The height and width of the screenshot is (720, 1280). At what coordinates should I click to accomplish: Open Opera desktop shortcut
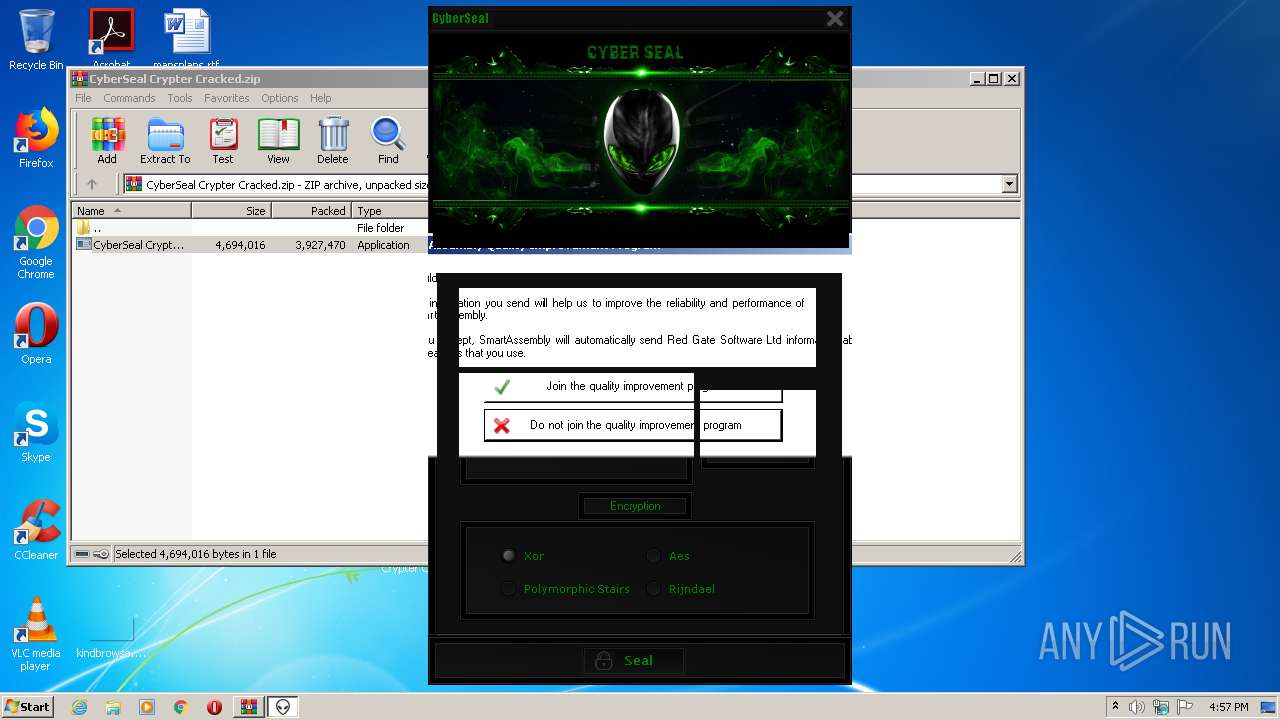[36, 334]
